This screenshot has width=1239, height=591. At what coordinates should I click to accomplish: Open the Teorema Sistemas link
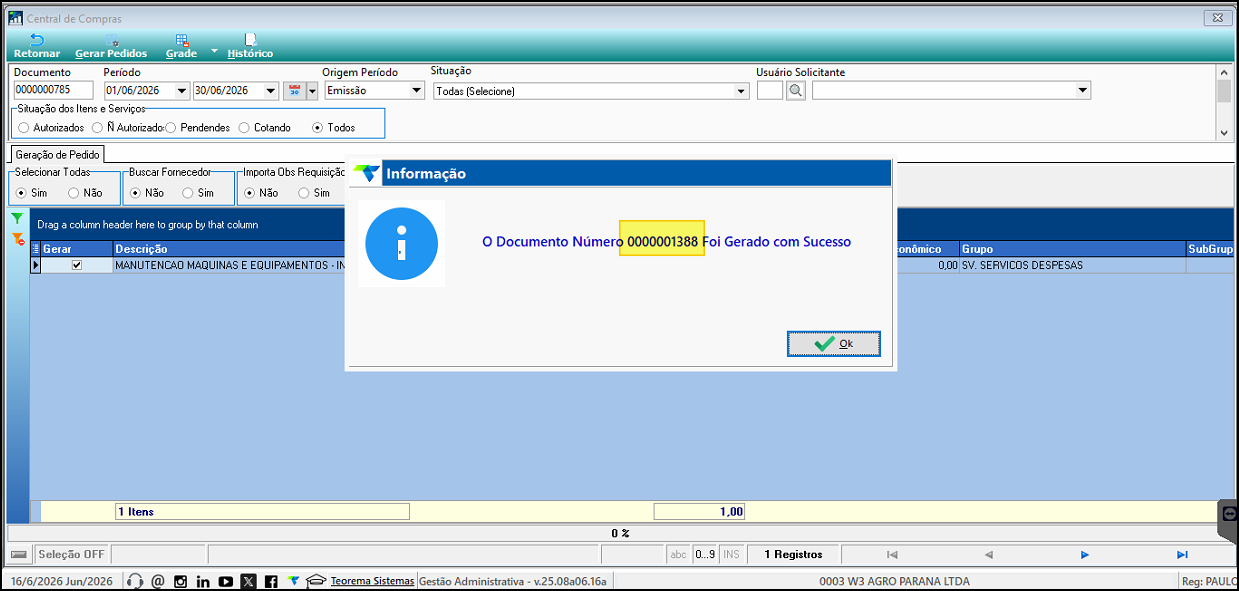[x=372, y=581]
